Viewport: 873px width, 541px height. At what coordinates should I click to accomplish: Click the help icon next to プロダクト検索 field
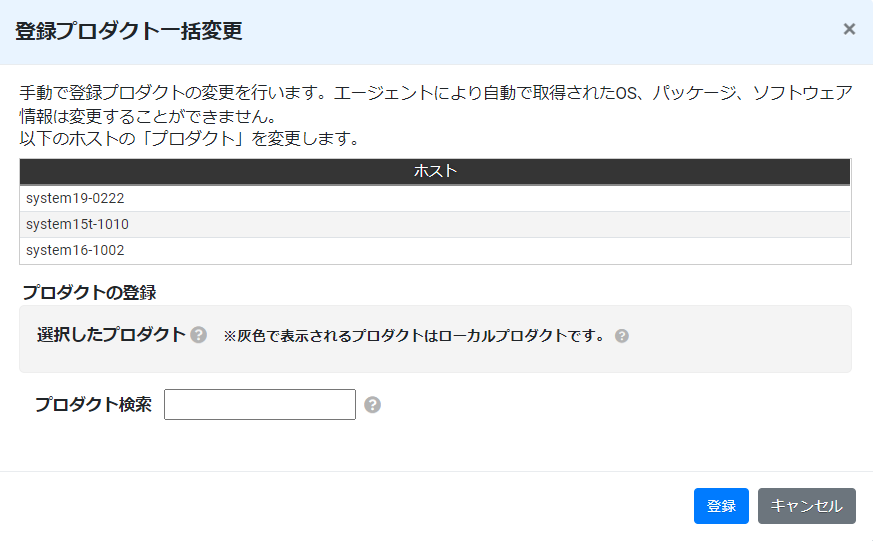pos(372,405)
